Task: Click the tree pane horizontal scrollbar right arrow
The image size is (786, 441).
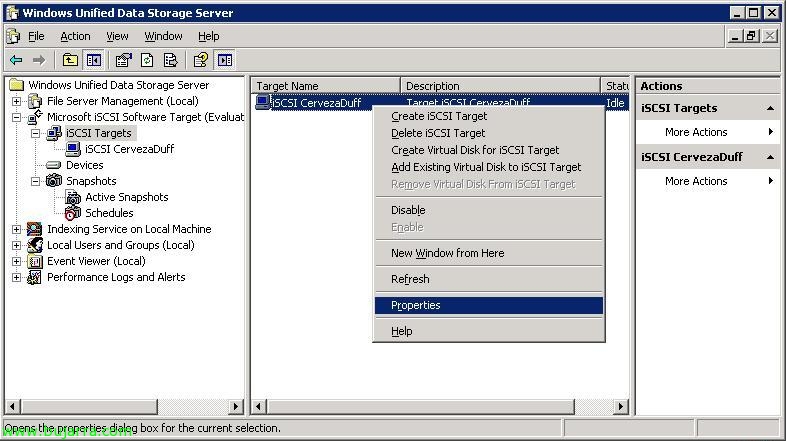Action: [237, 407]
